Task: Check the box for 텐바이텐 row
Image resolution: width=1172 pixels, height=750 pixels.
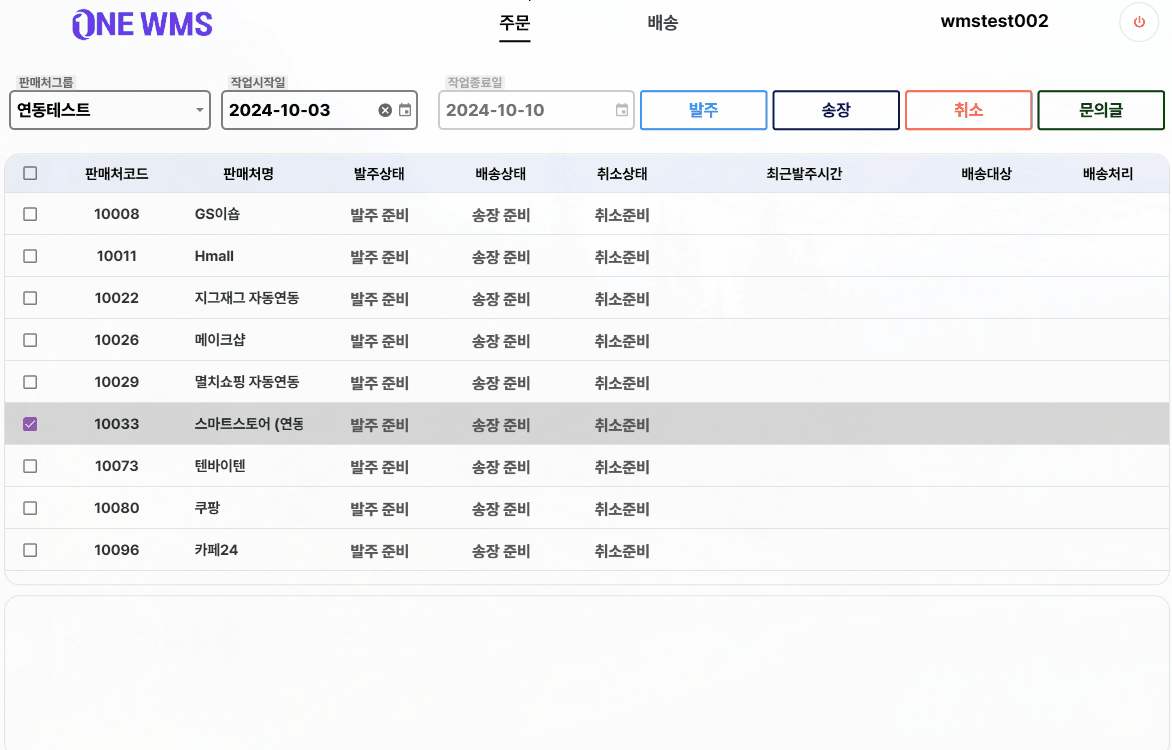Action: pos(30,466)
